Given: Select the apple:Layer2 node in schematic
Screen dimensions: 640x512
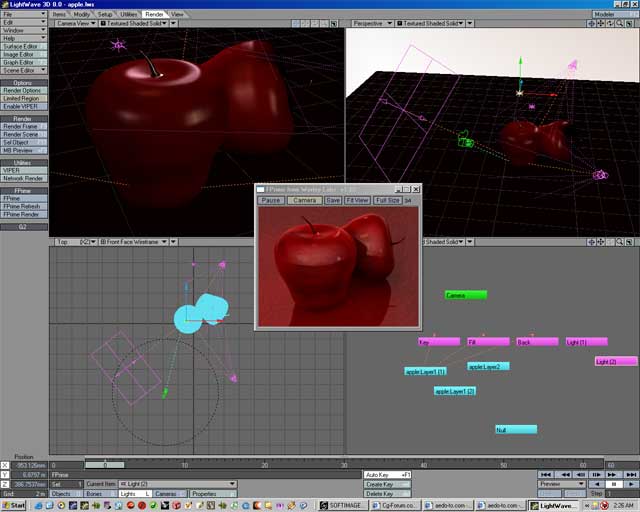Looking at the screenshot, I should click(x=489, y=366).
